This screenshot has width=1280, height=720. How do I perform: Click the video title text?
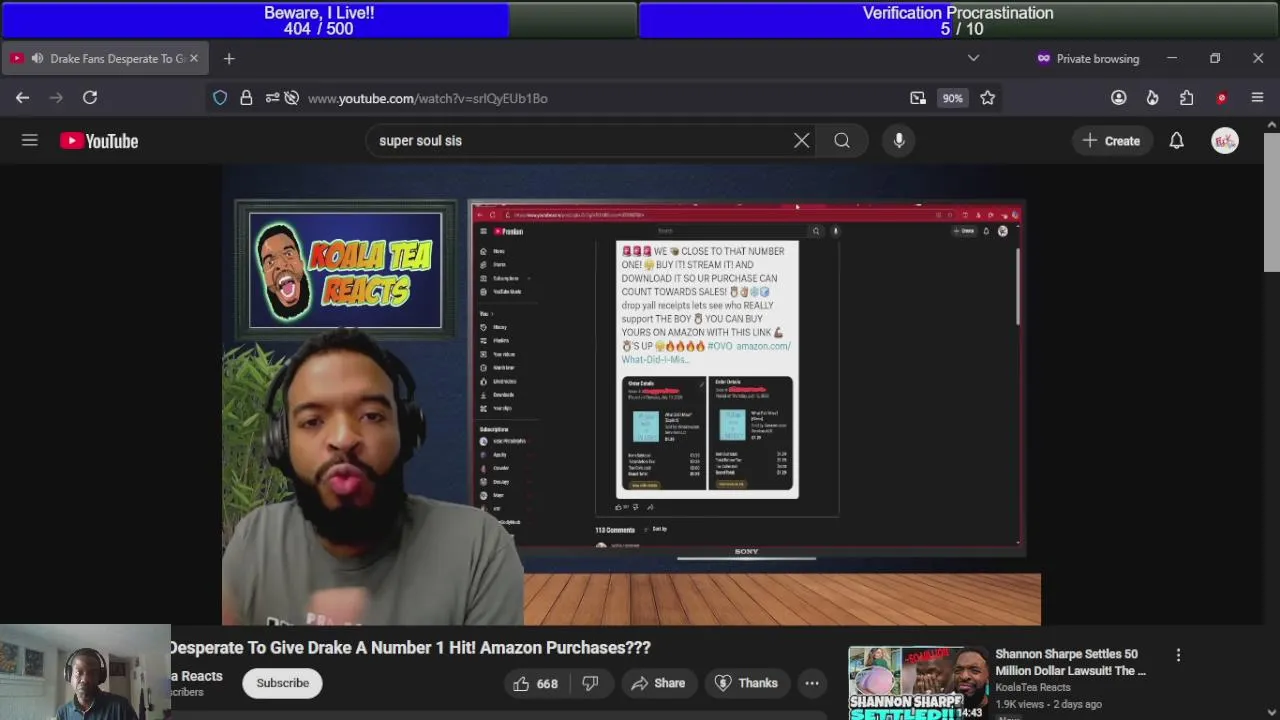(410, 648)
